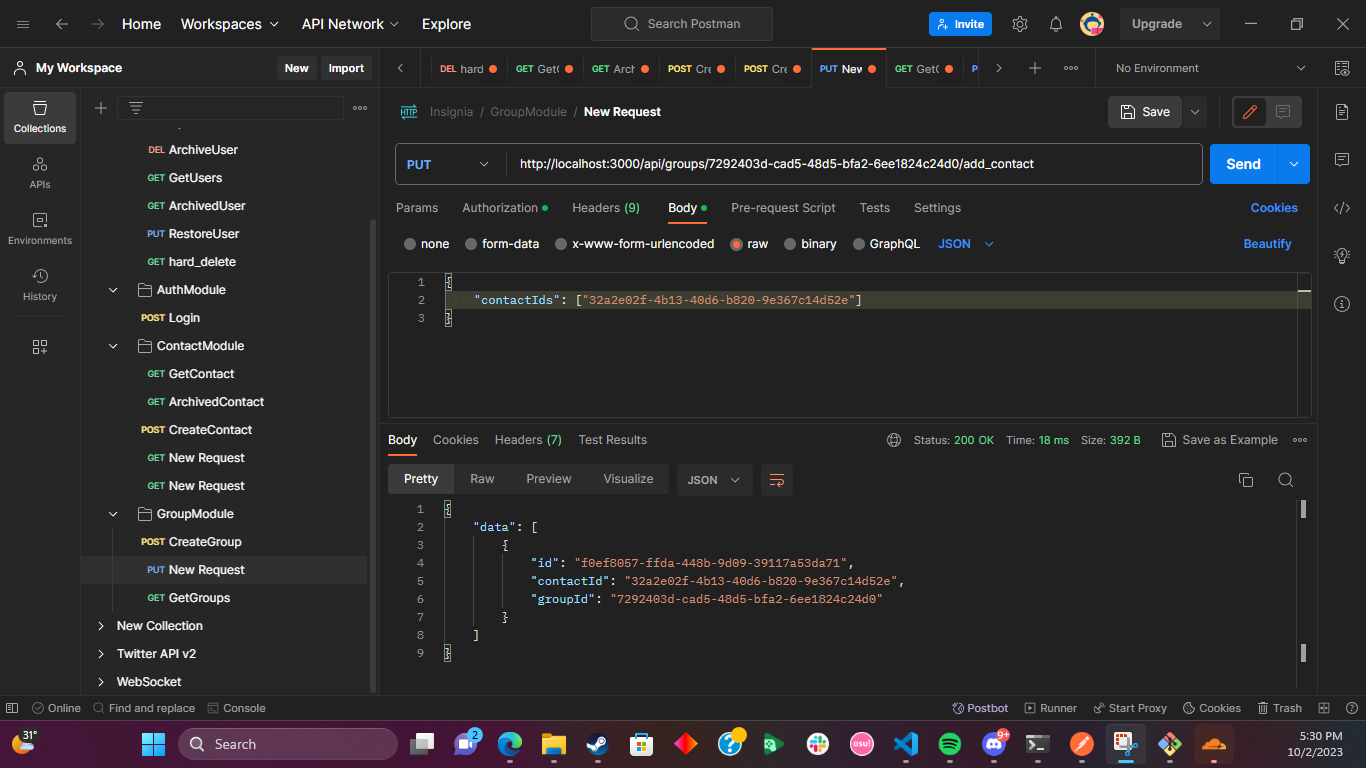Copy the response body

(1245, 479)
